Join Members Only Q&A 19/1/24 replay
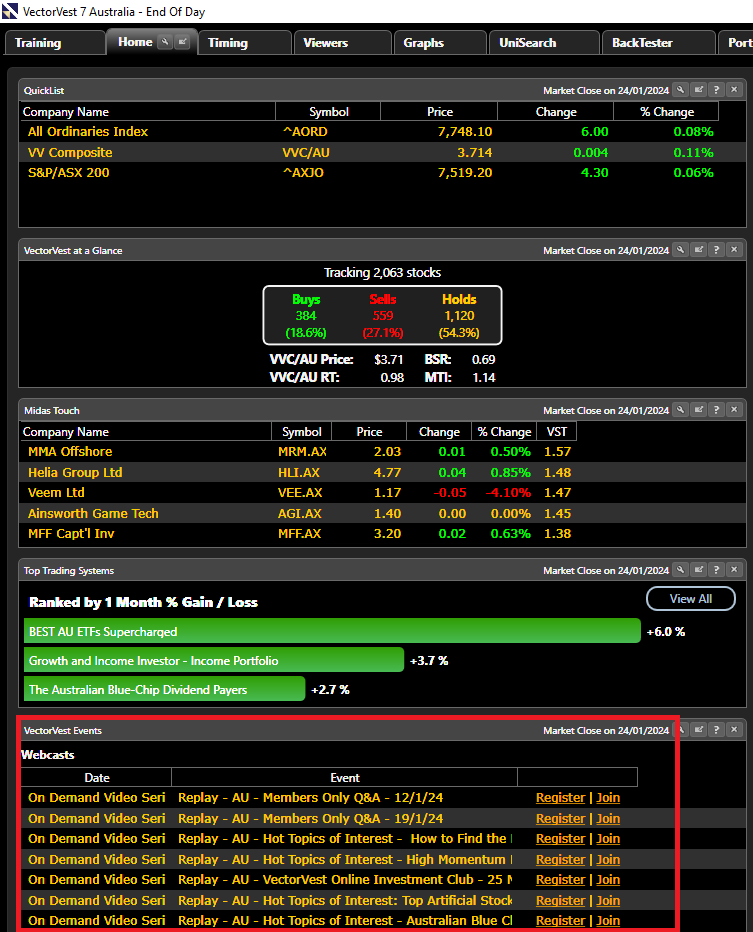 pos(608,818)
